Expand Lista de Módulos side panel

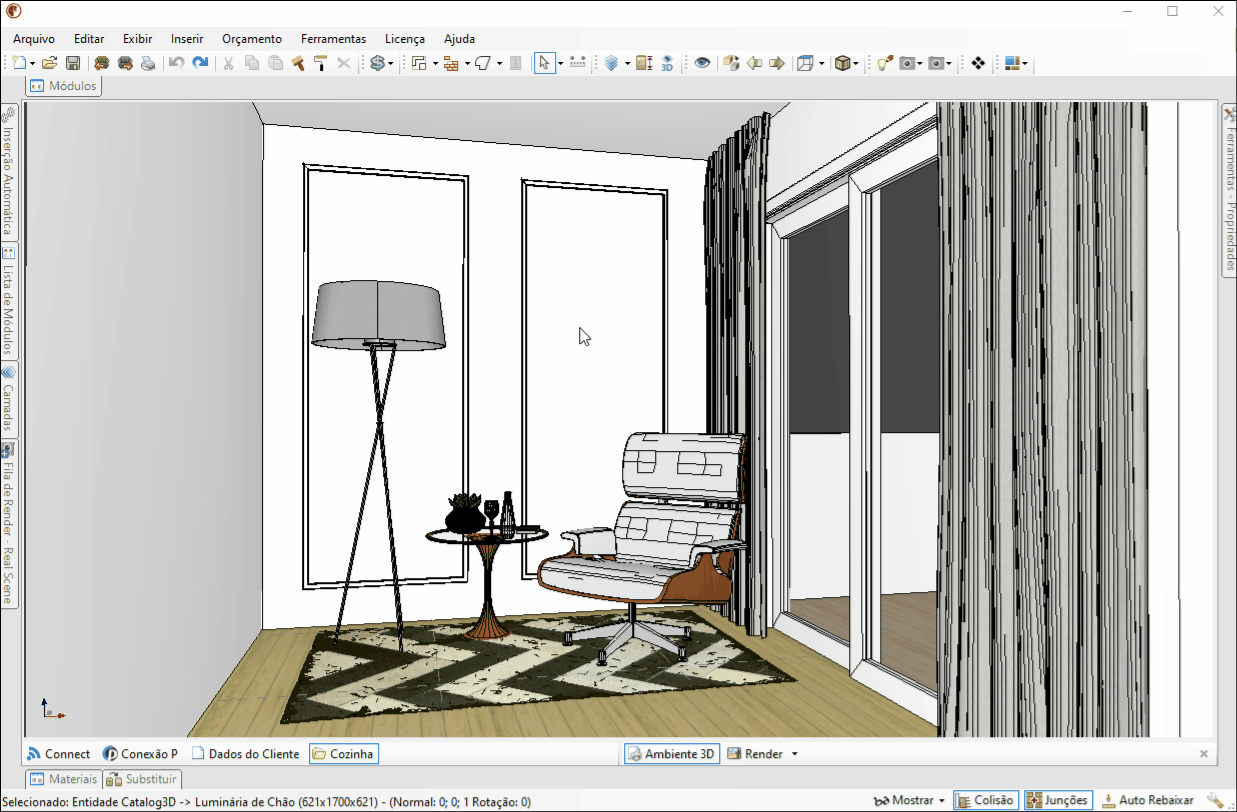[8, 301]
